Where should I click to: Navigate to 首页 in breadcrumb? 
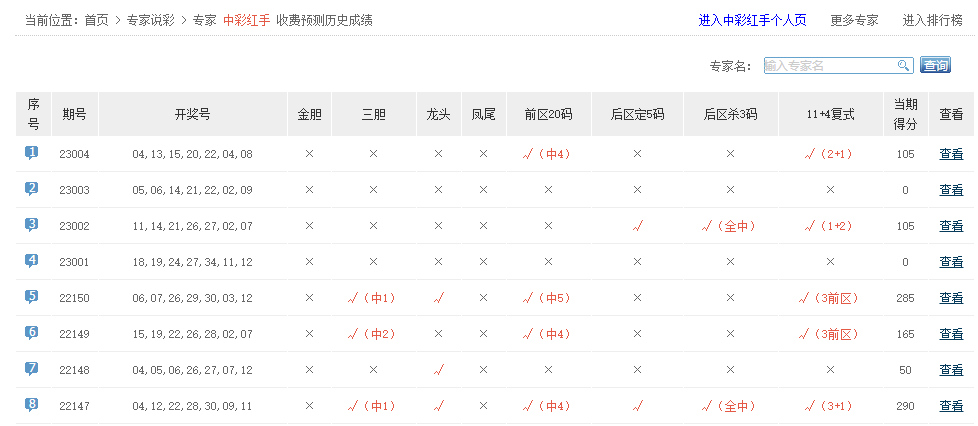click(x=96, y=20)
